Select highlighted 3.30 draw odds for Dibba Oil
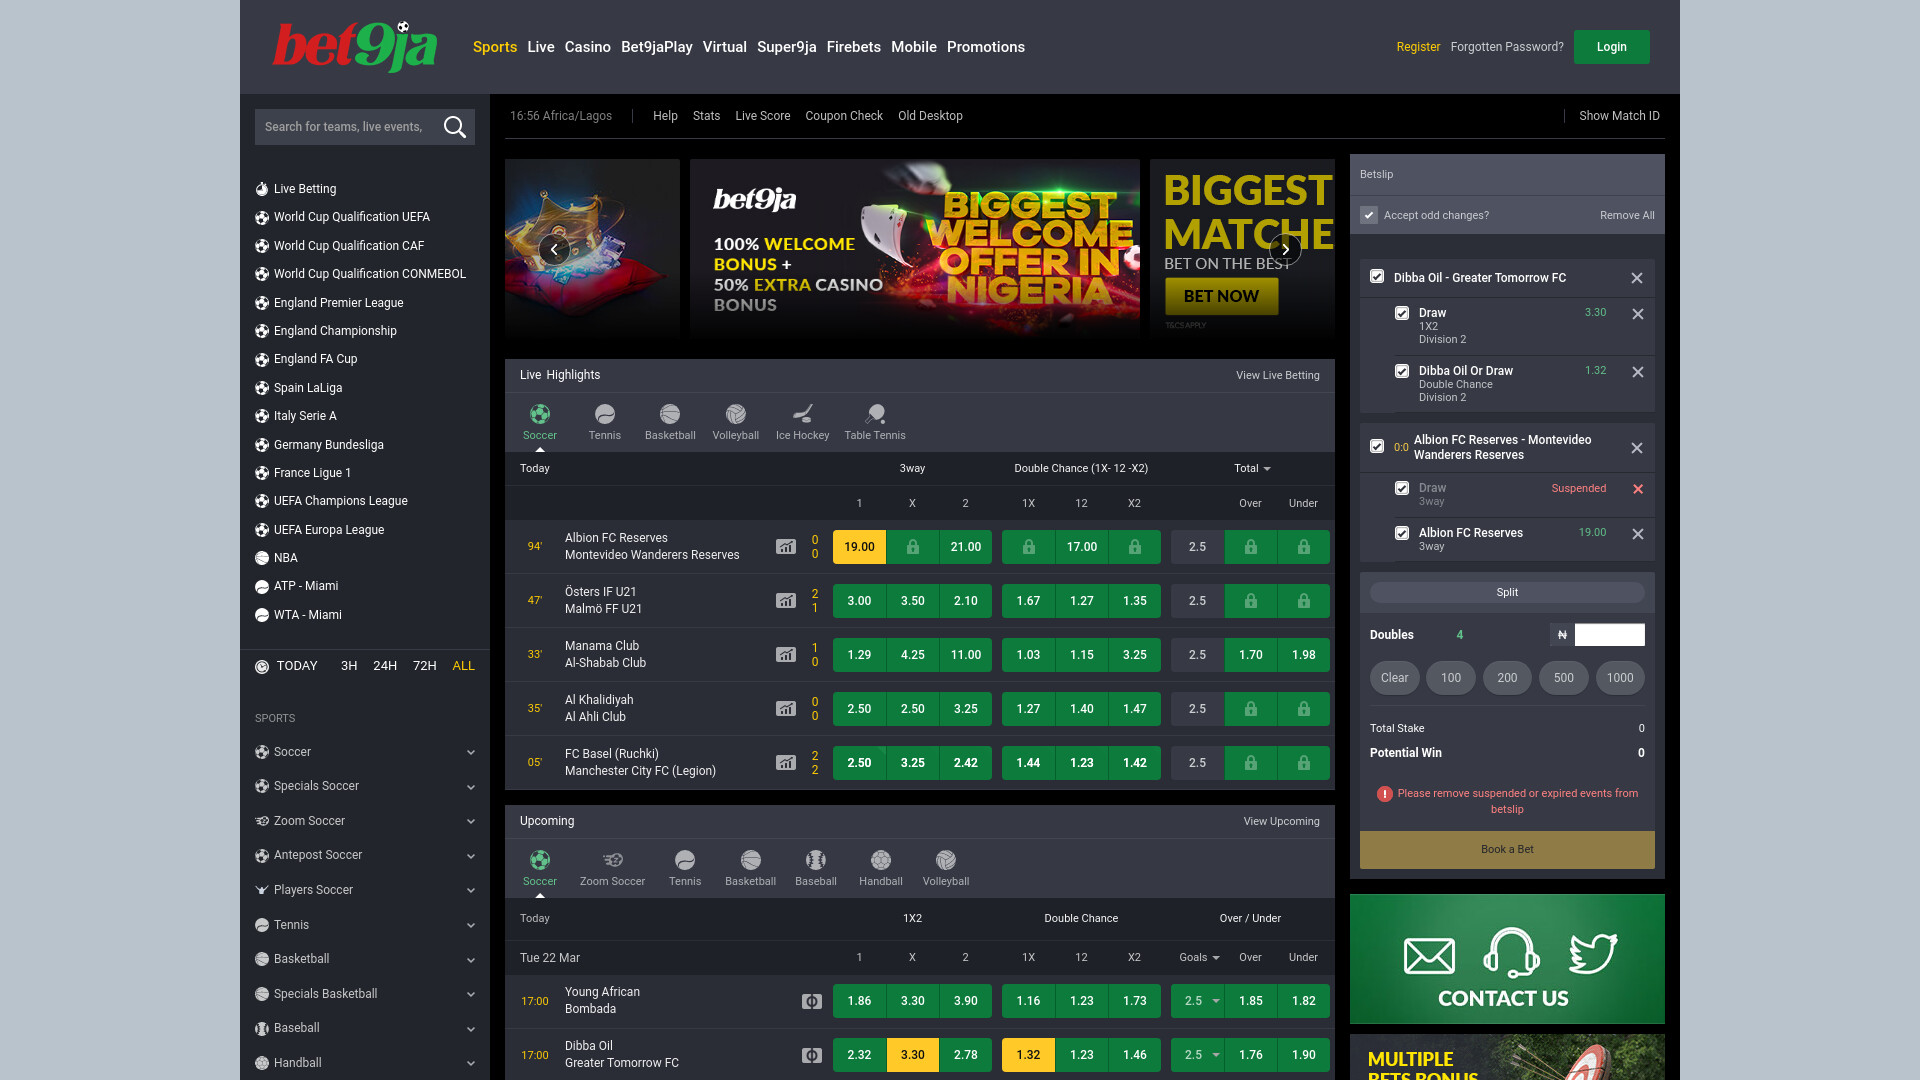 [912, 1055]
